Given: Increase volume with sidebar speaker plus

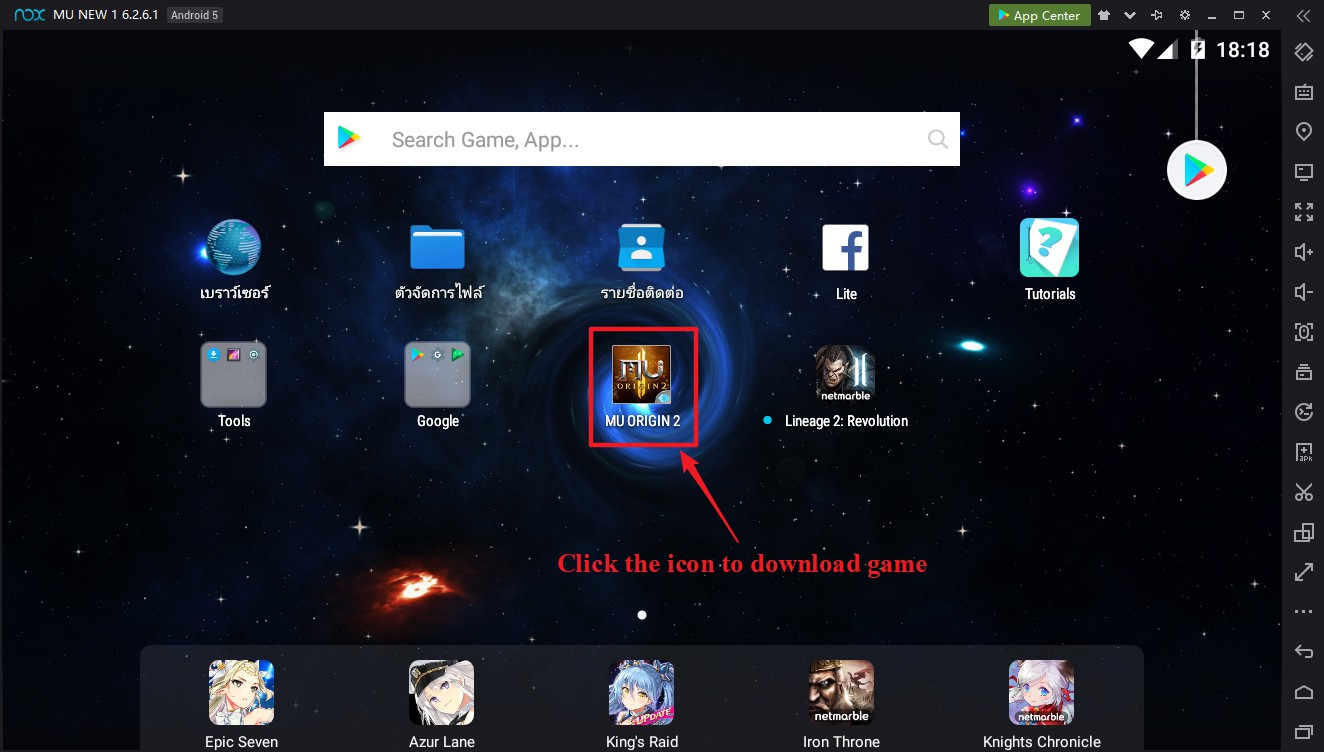Looking at the screenshot, I should click(1303, 252).
